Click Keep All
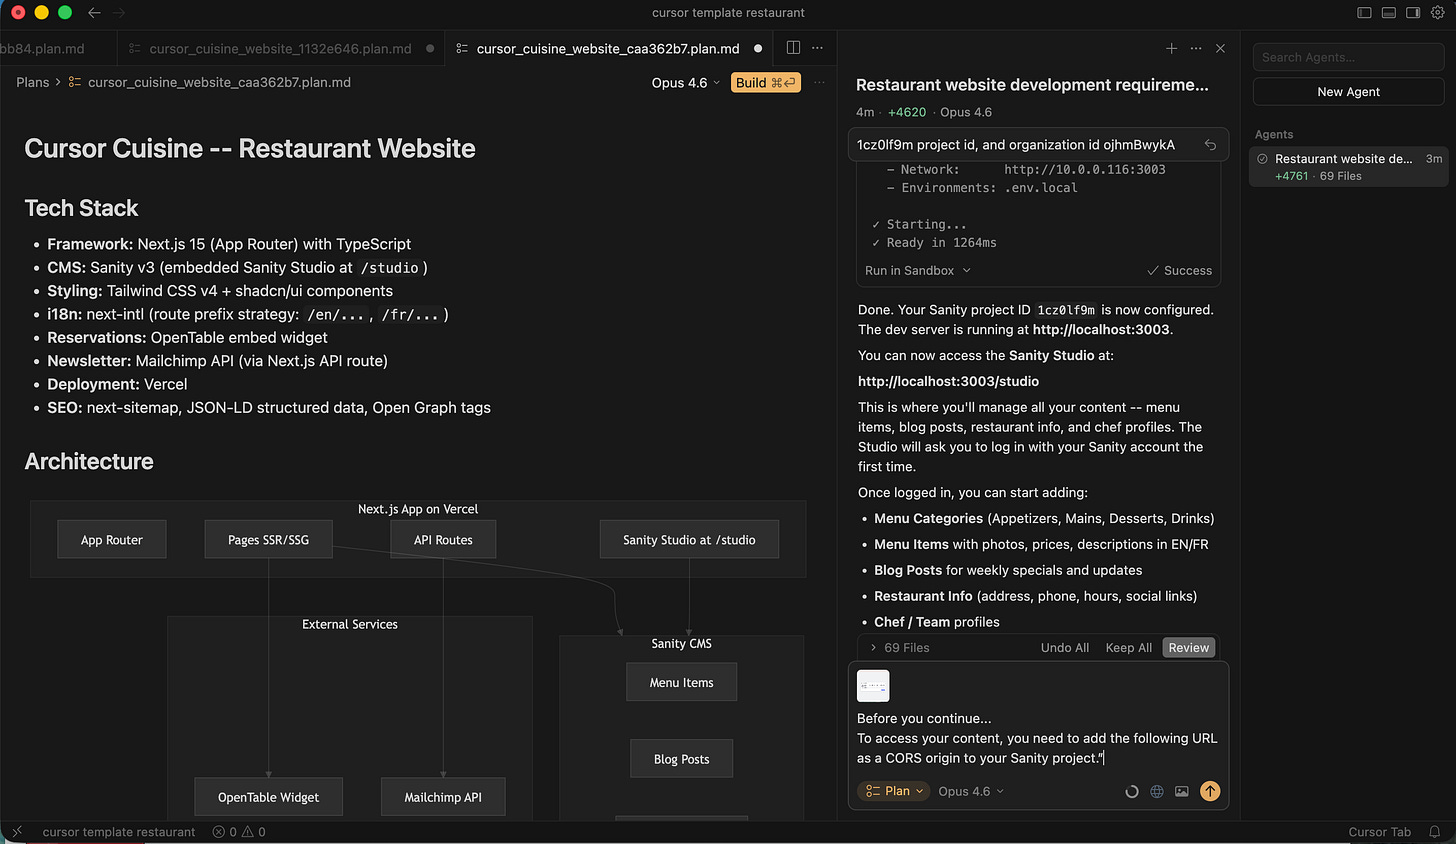This screenshot has height=844, width=1456. click(x=1128, y=648)
